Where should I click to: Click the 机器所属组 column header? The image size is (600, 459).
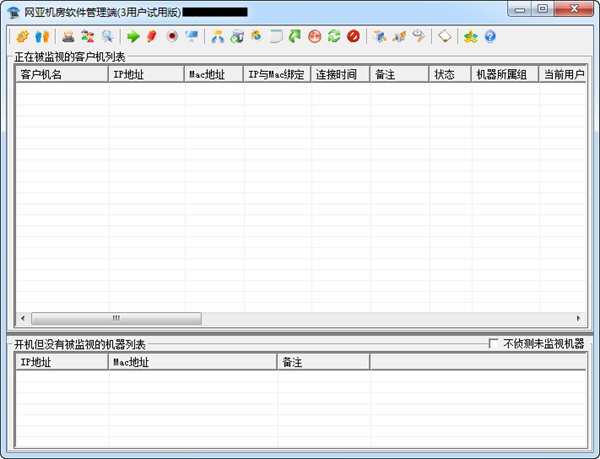[504, 74]
